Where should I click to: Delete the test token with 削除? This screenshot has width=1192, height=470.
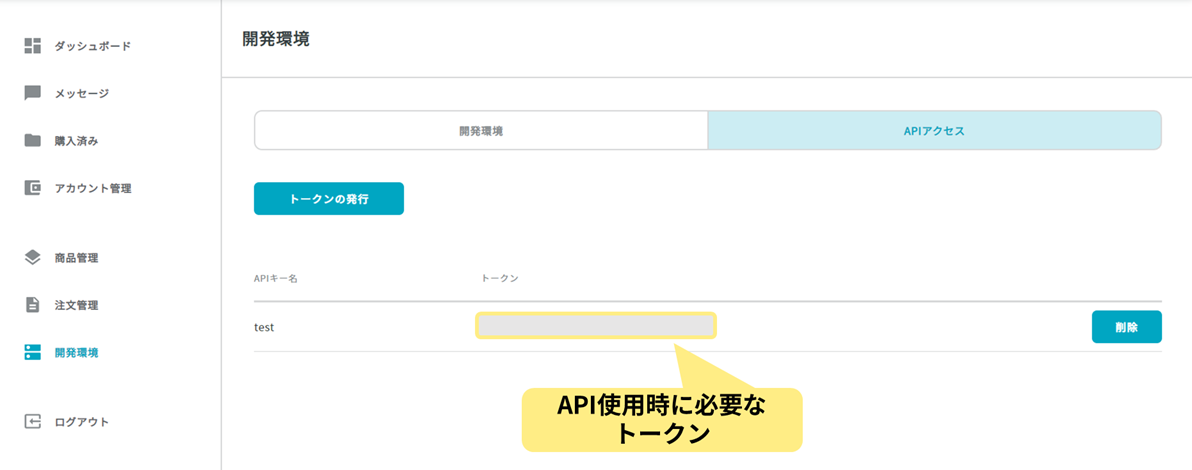(1127, 327)
